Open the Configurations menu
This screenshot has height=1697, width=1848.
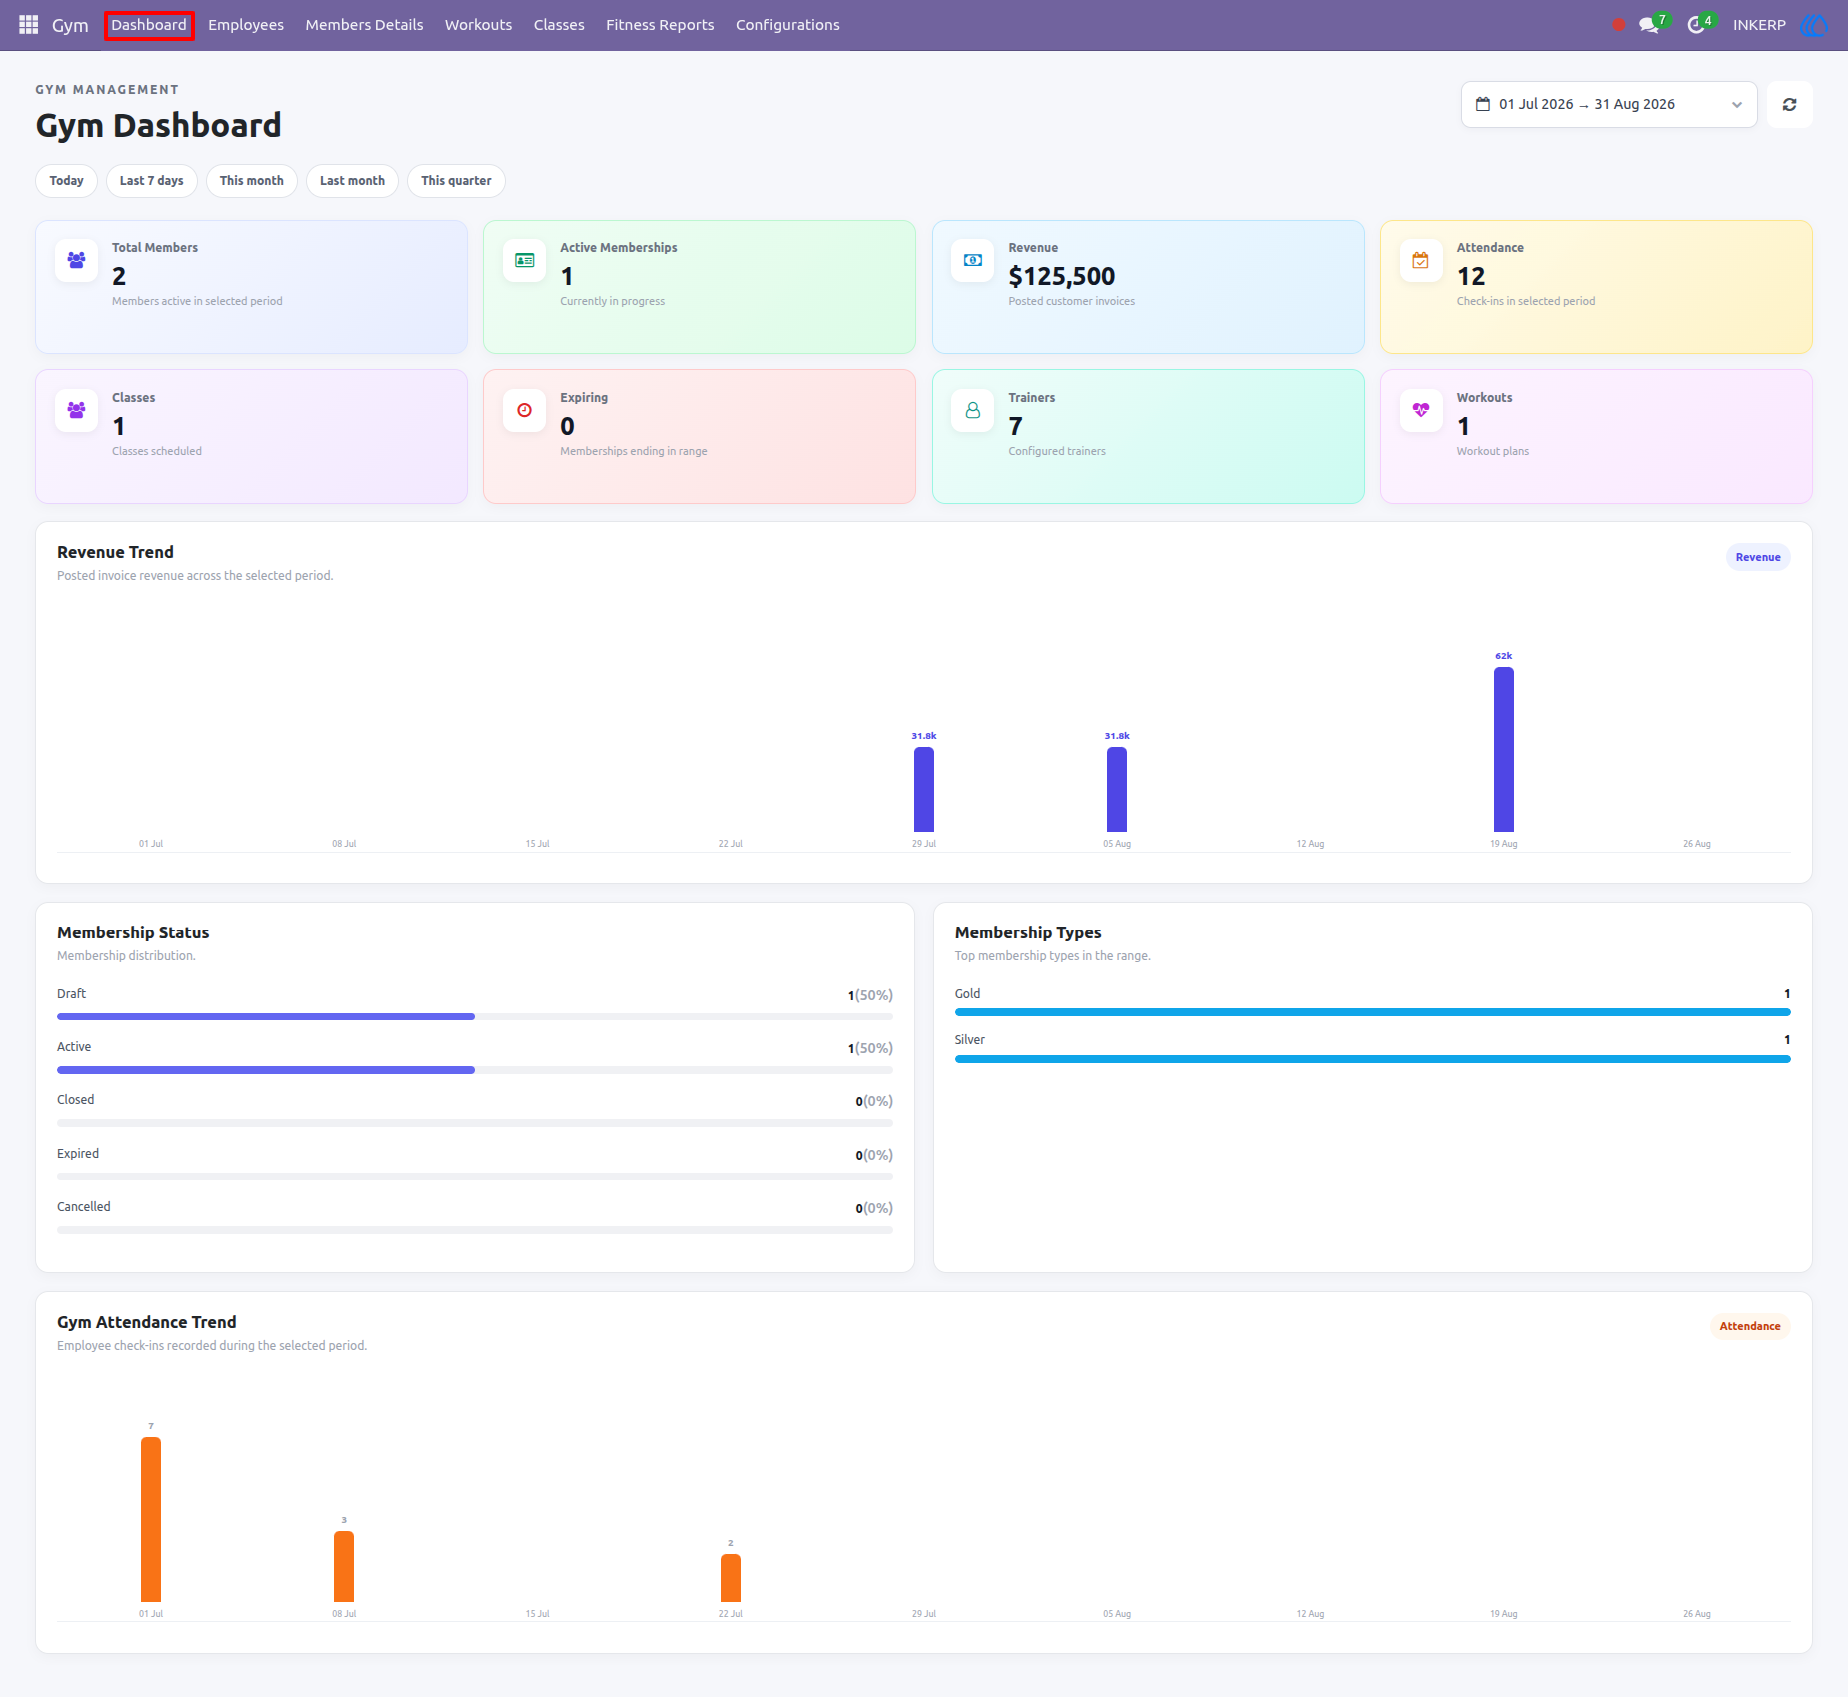(x=788, y=25)
